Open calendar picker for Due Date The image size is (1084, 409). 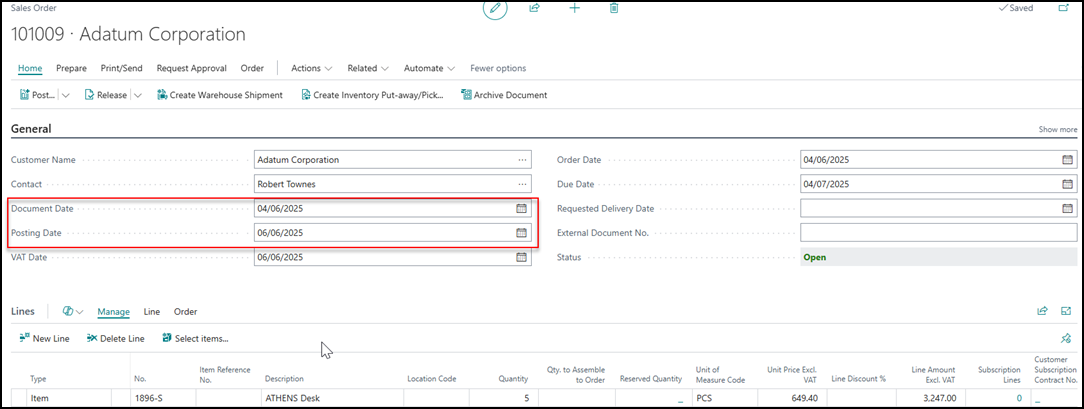point(1067,184)
